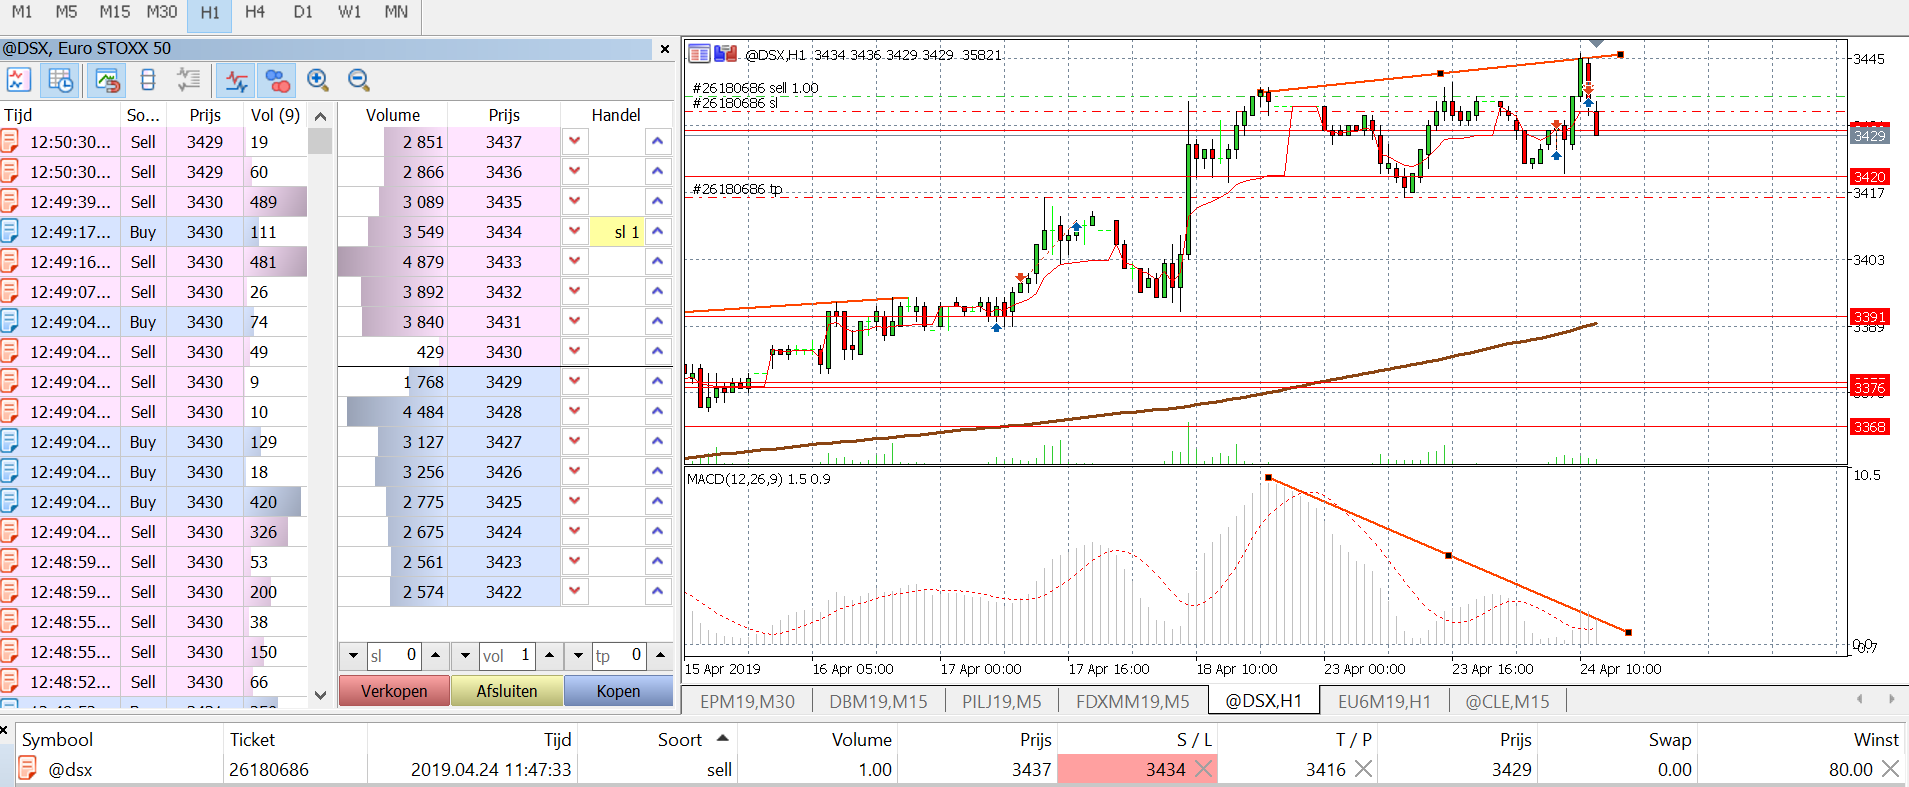Image resolution: width=1909 pixels, height=787 pixels.
Task: Open the depth of market settings list icon
Action: (x=189, y=80)
